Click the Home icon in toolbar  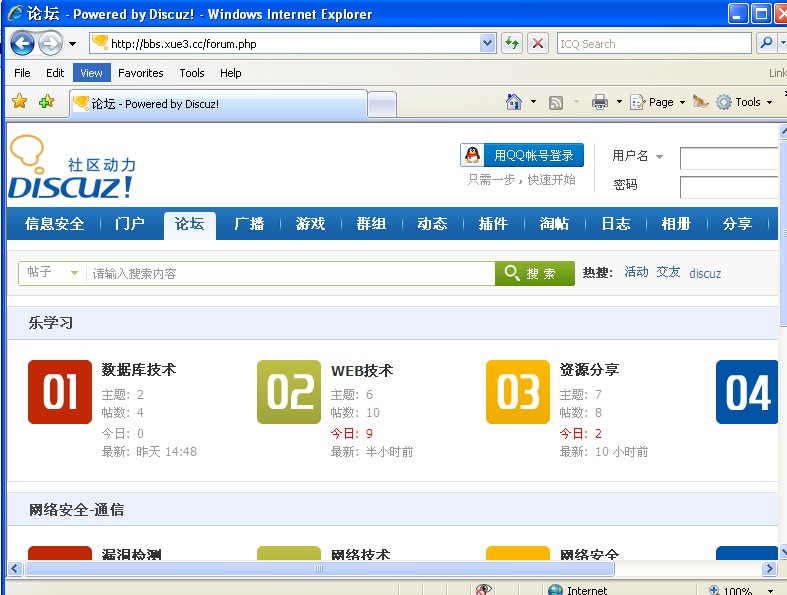(x=514, y=102)
